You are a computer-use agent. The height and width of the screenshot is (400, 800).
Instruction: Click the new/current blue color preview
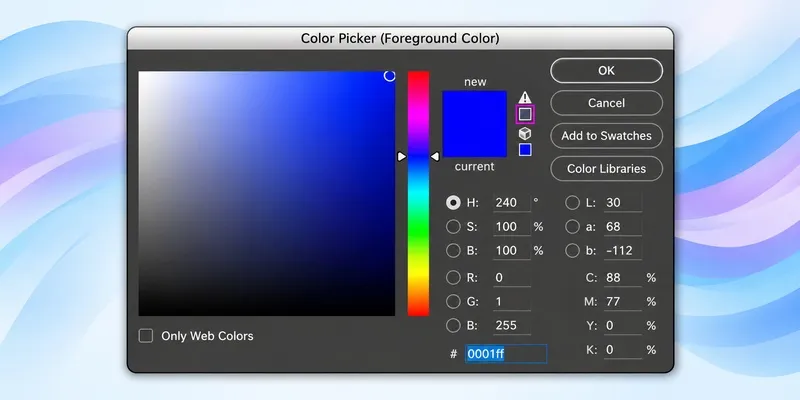pyautogui.click(x=474, y=124)
